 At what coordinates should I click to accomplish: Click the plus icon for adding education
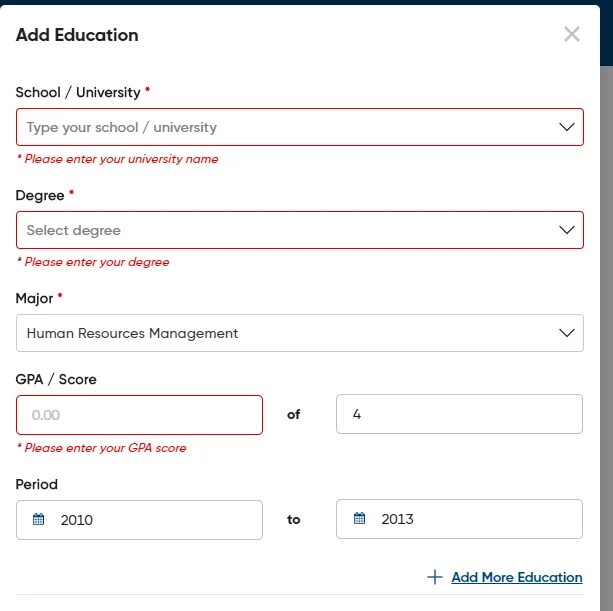click(434, 577)
